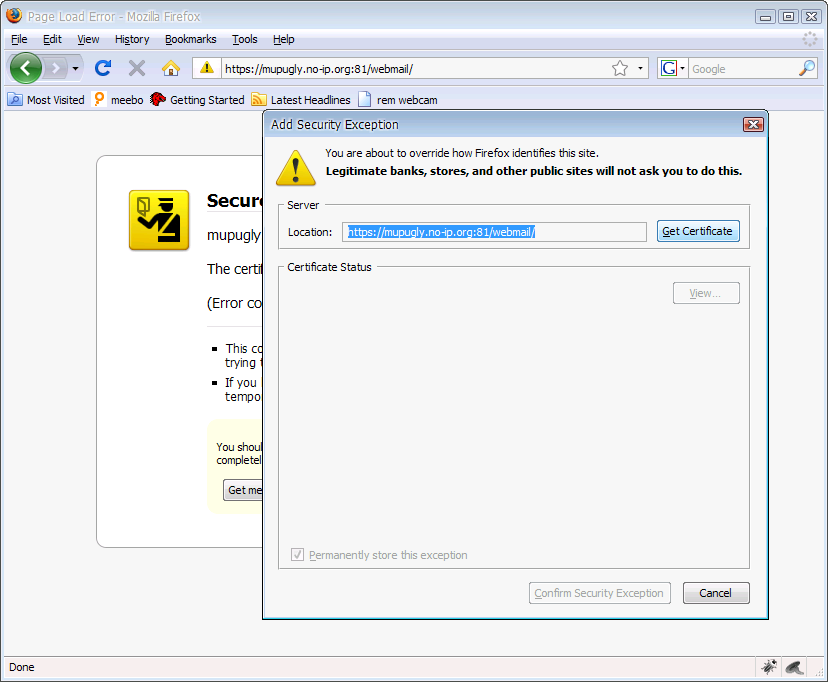The width and height of the screenshot is (828, 682).
Task: Cancel the Add Security Exception dialog
Action: click(715, 593)
